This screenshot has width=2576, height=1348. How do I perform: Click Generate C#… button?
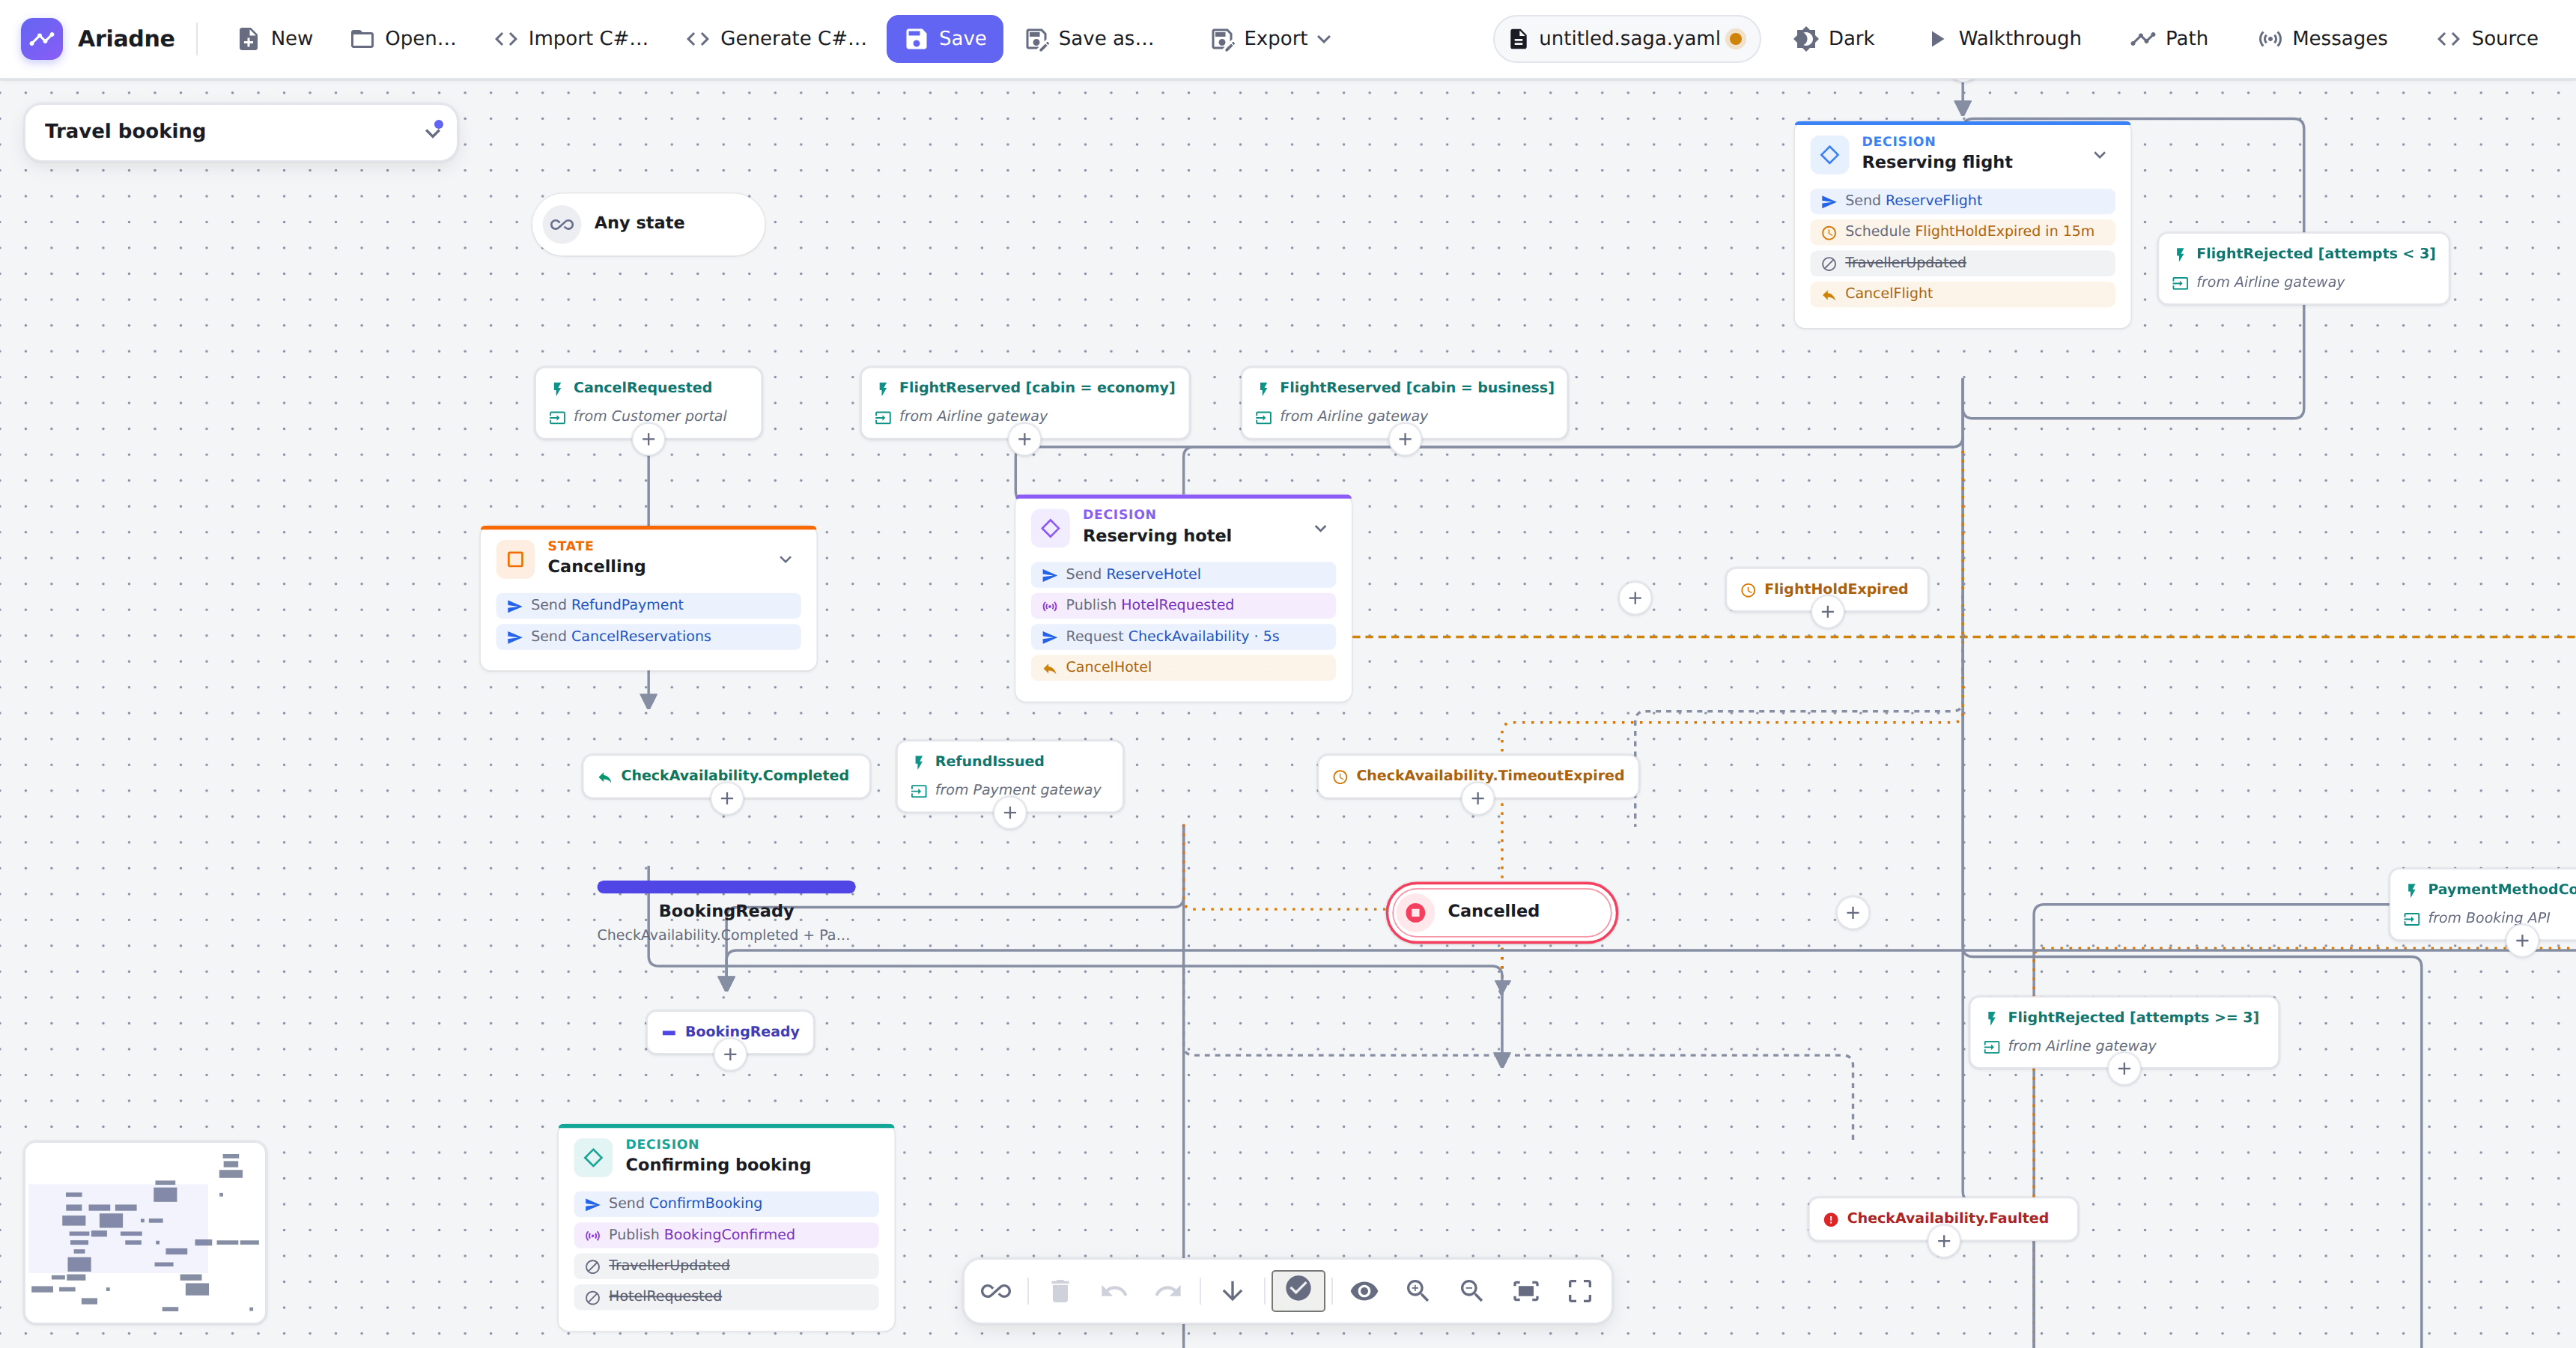[776, 38]
